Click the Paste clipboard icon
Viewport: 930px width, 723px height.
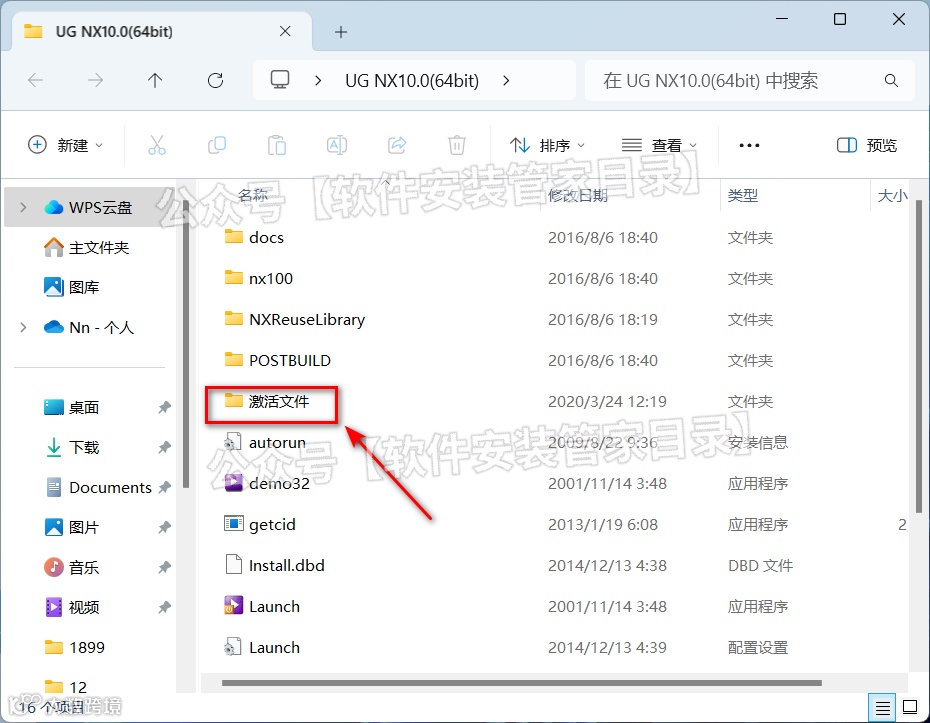coord(276,145)
